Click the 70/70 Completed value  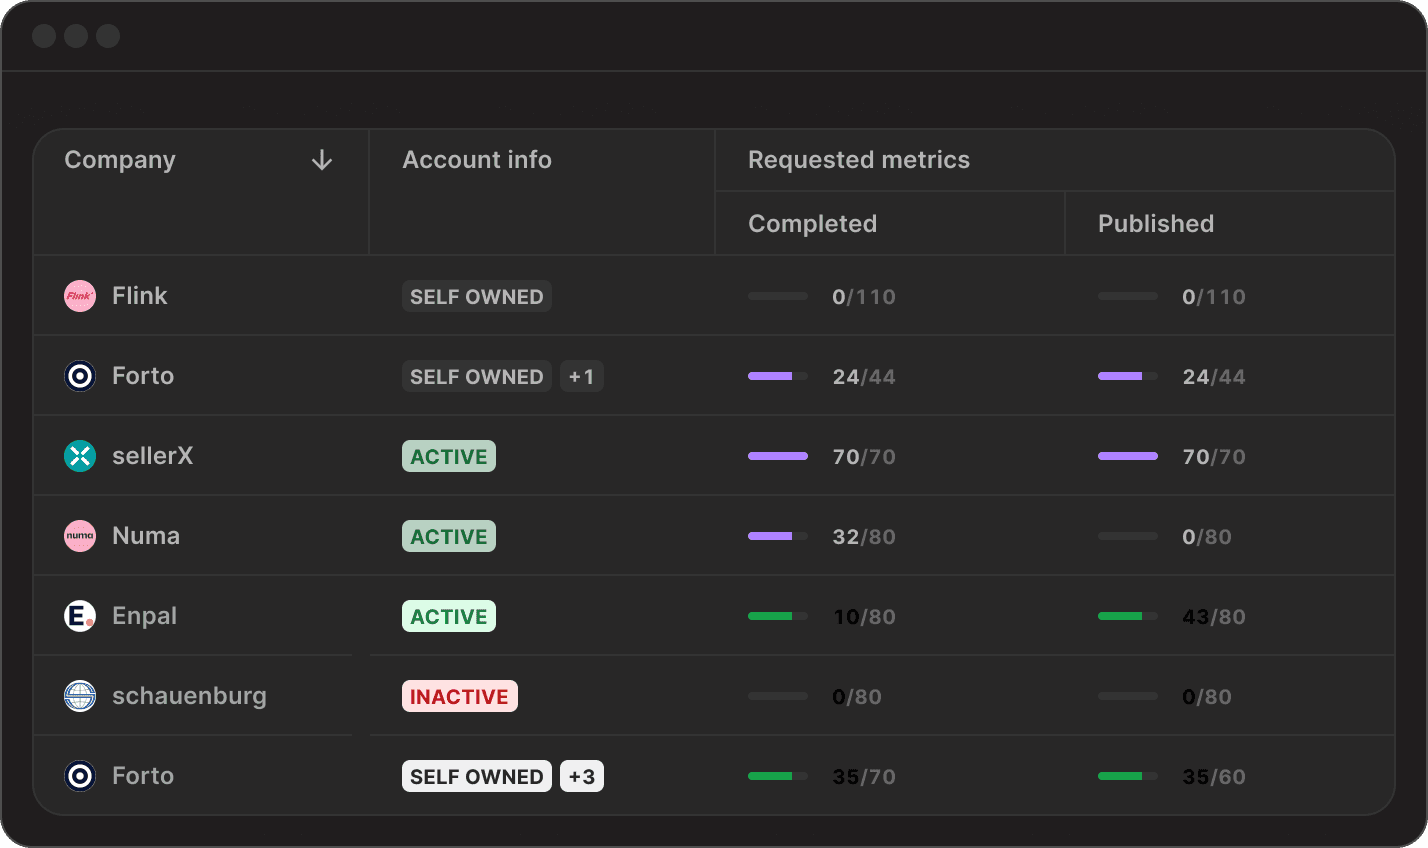pos(864,457)
